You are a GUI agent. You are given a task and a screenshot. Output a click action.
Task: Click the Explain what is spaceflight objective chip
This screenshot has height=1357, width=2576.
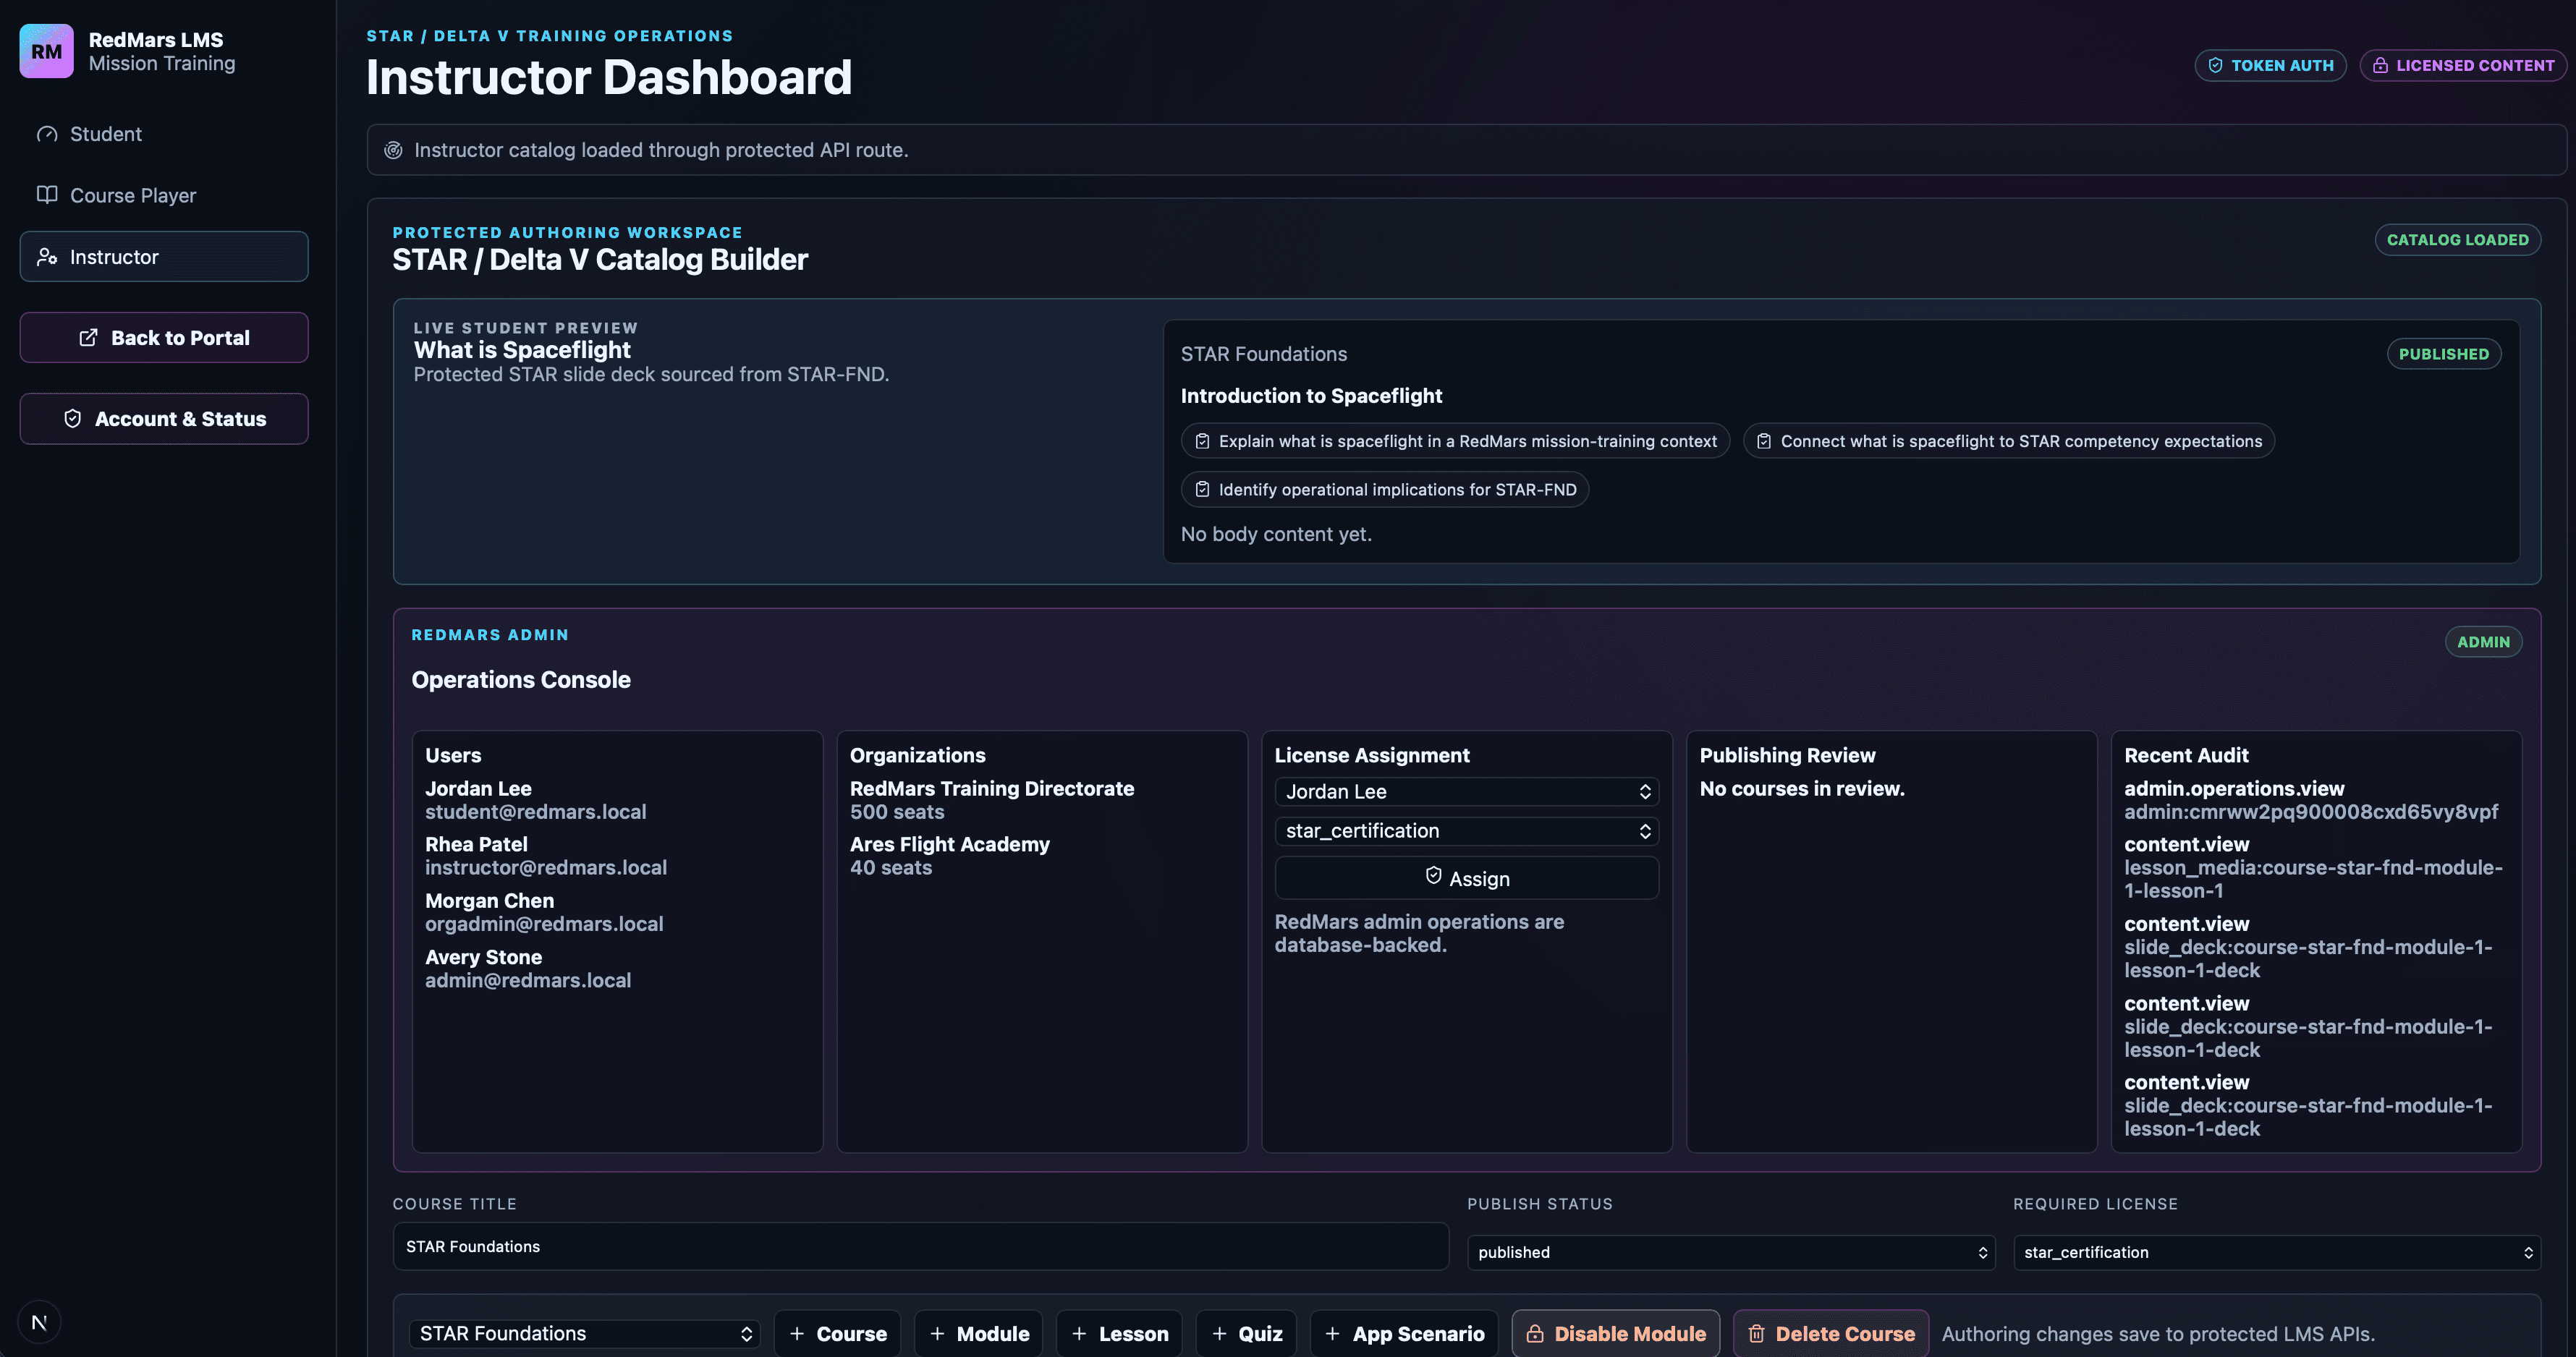coord(1455,441)
